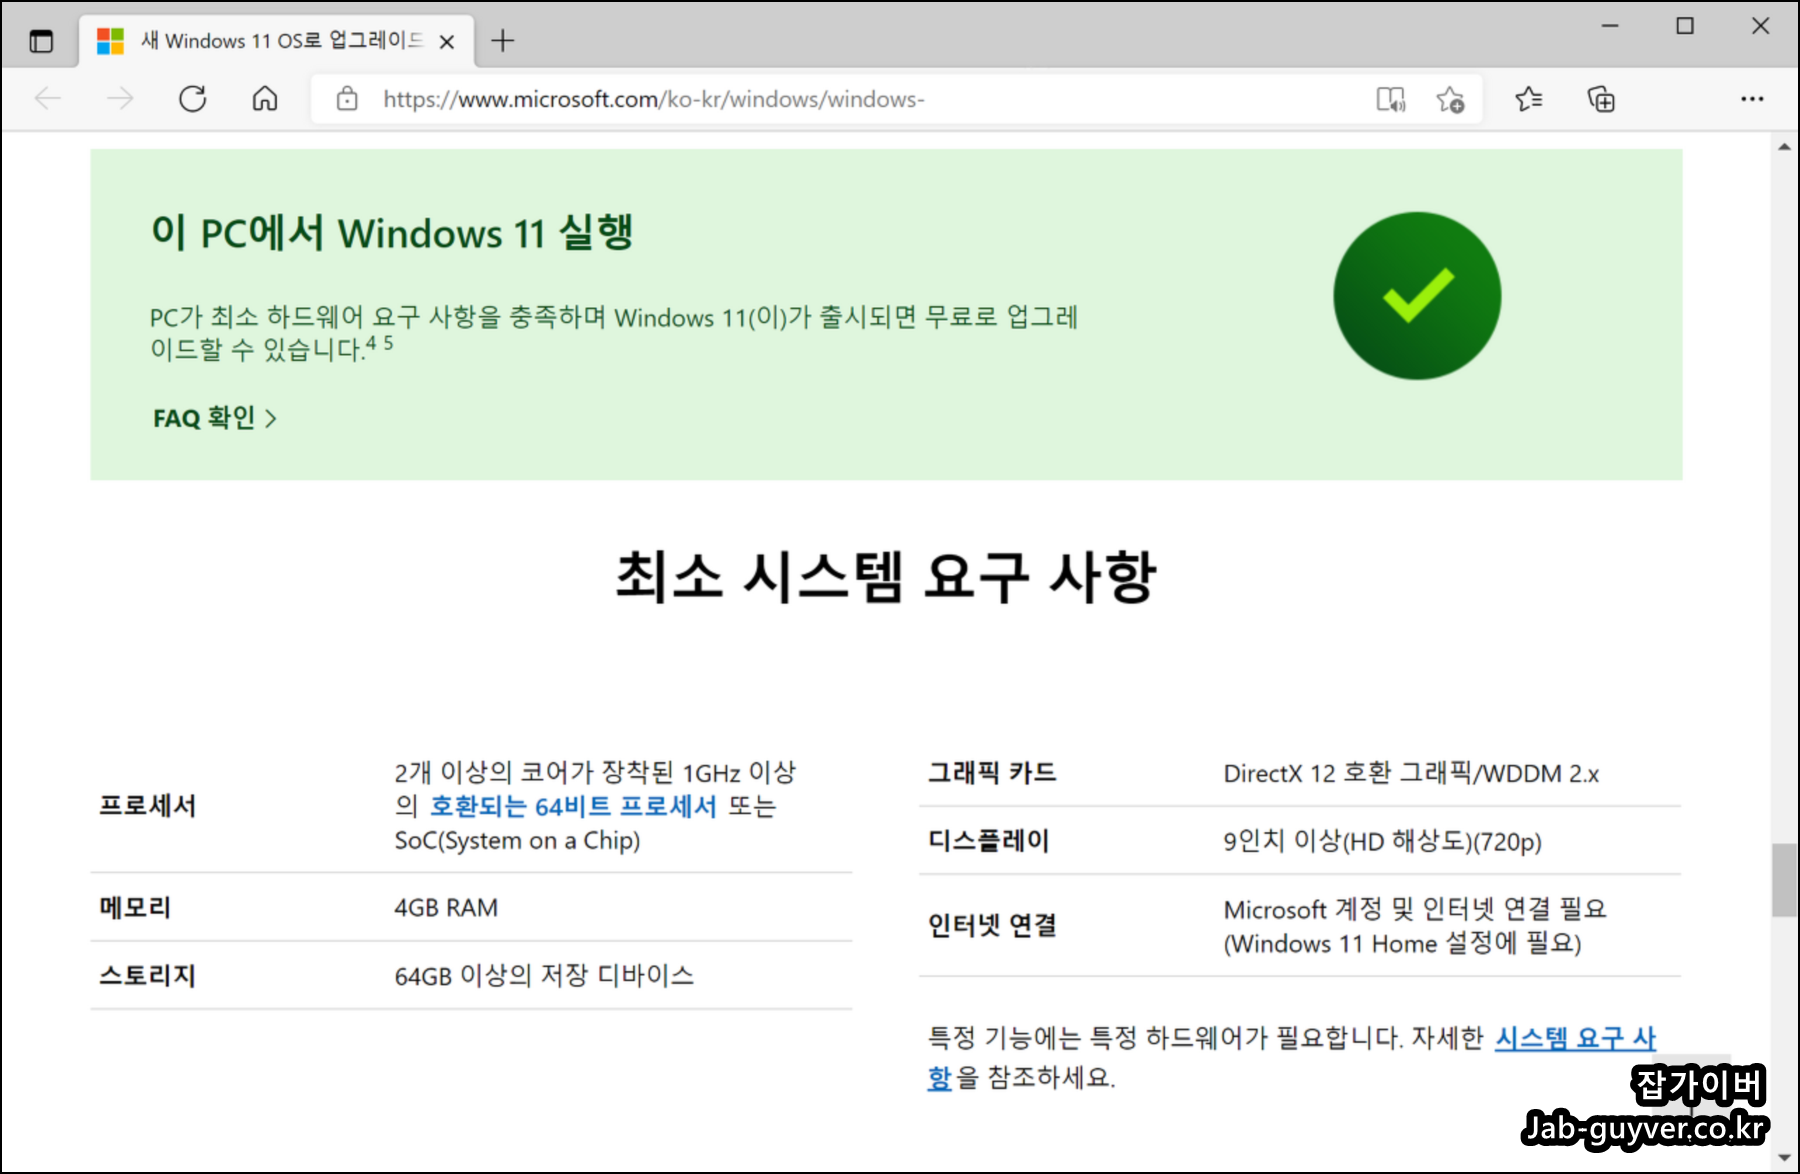Click the DirectX 12 호환 그래픽 value
The width and height of the screenshot is (1800, 1174).
1411,774
